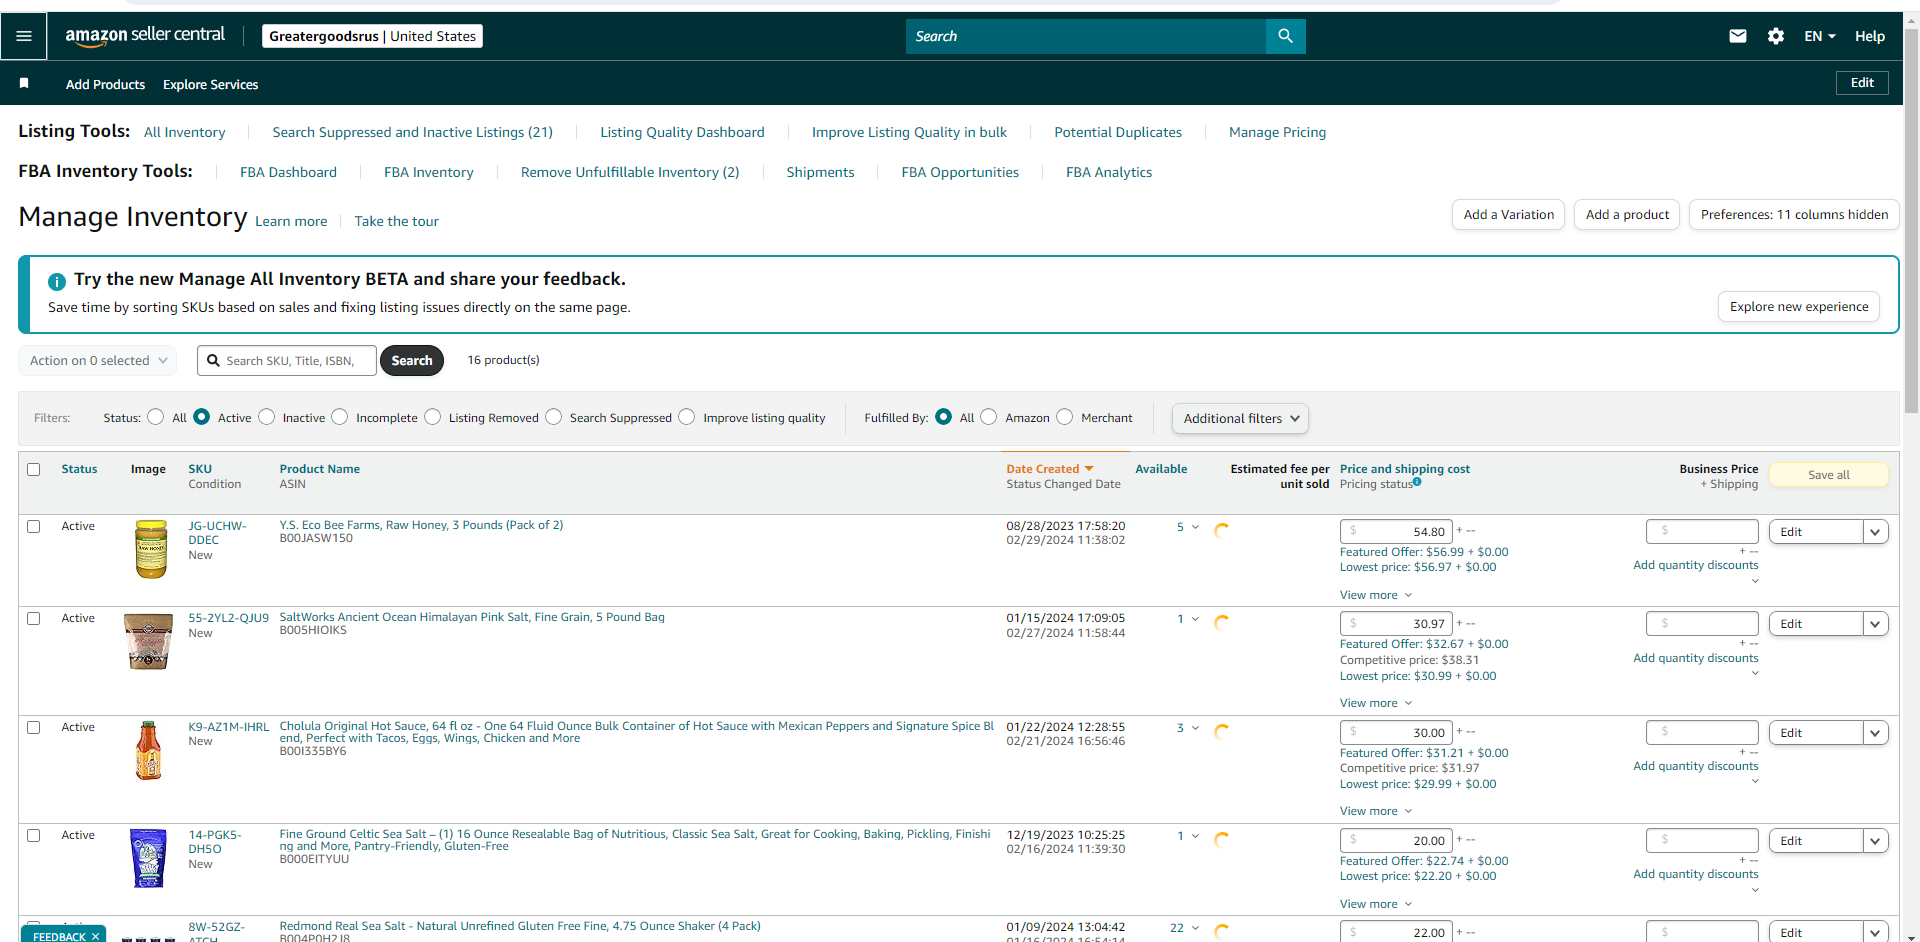
Task: Select Fulfilled By Amazon radio
Action: [x=989, y=417]
